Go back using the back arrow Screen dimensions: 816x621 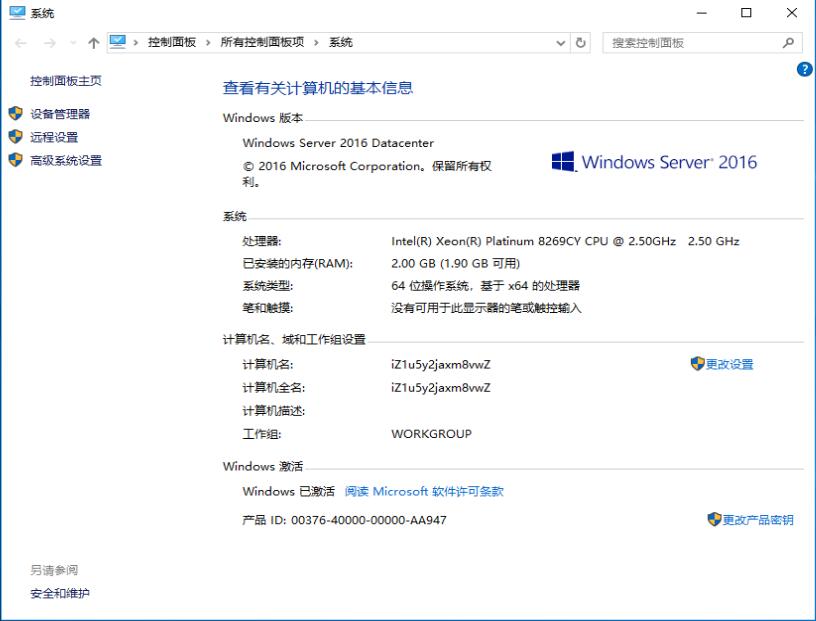coord(21,43)
